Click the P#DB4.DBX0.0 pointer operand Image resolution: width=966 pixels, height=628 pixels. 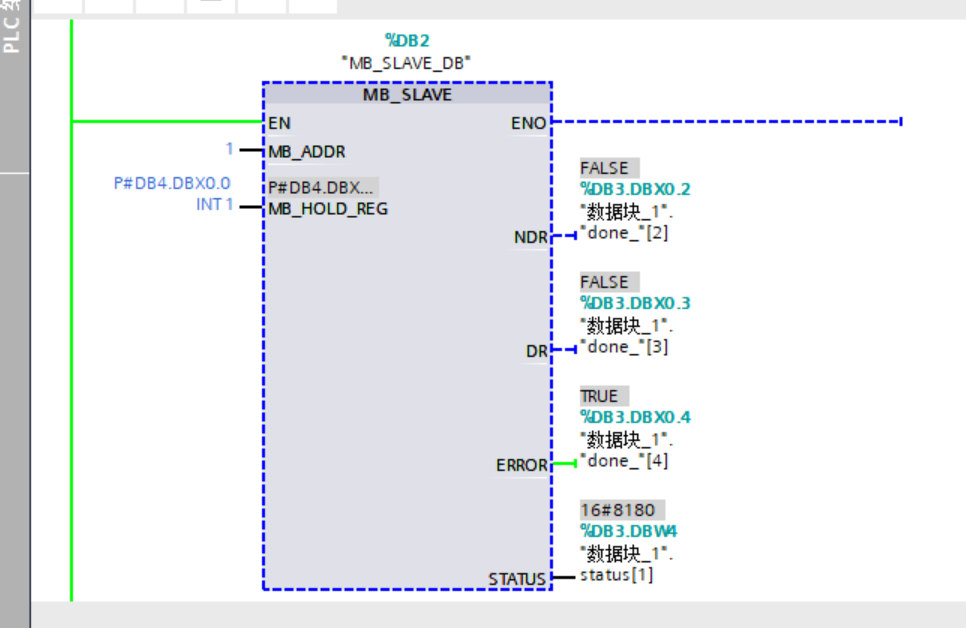point(172,184)
